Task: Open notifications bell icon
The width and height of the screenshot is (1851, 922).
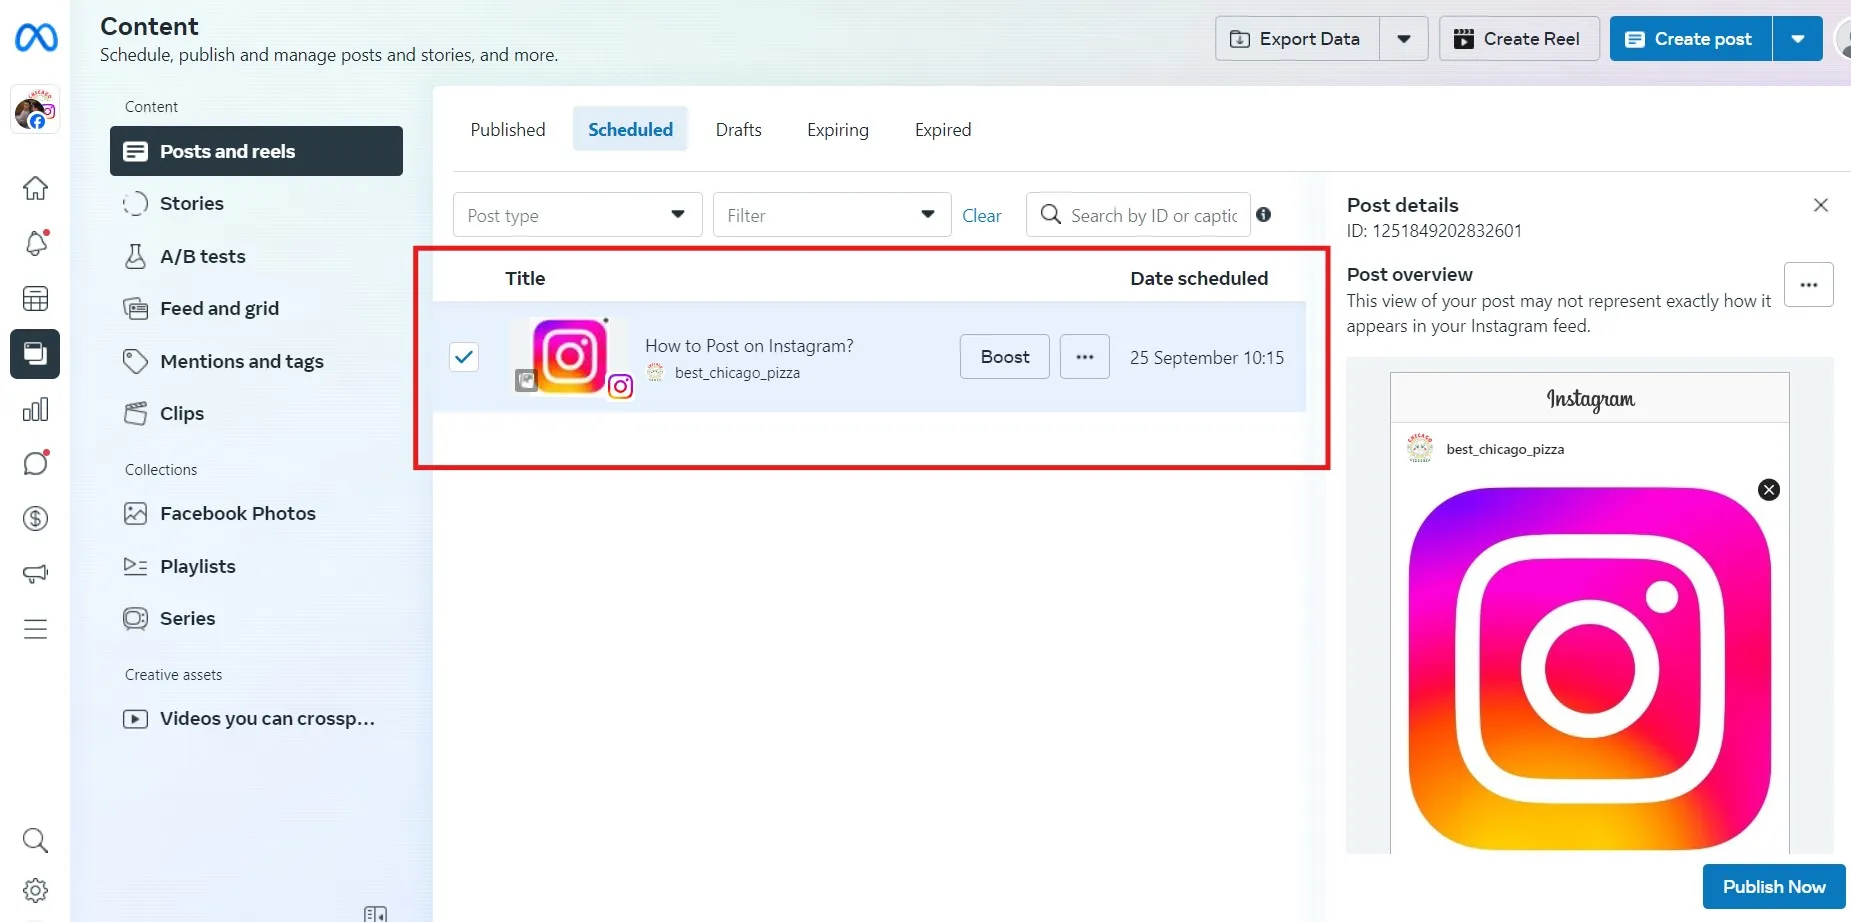Action: coord(35,243)
